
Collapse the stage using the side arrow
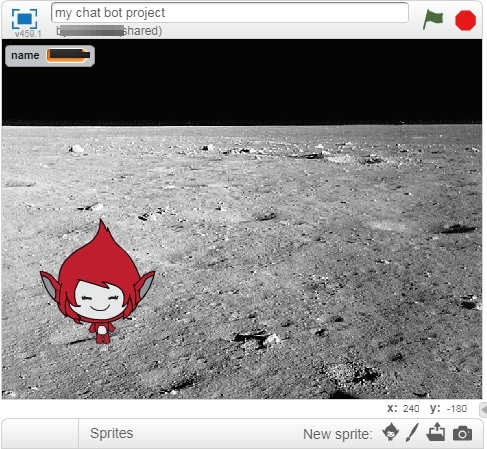click(483, 410)
